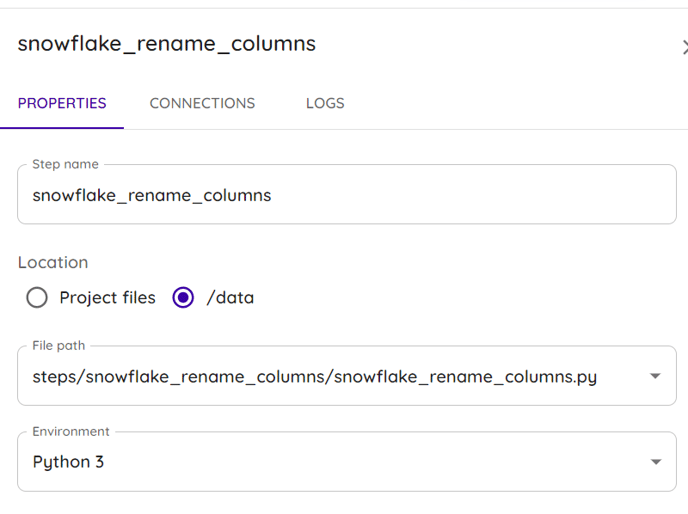
Task: Click the Step name input field
Action: [x=347, y=194]
